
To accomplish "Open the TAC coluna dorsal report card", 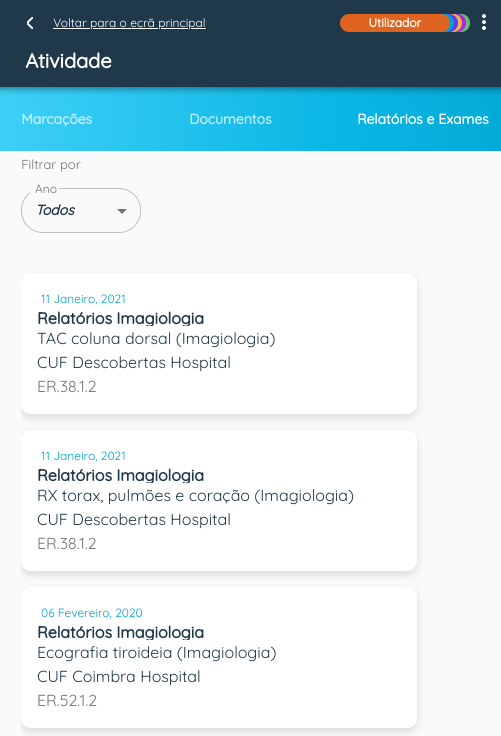I will pyautogui.click(x=219, y=344).
